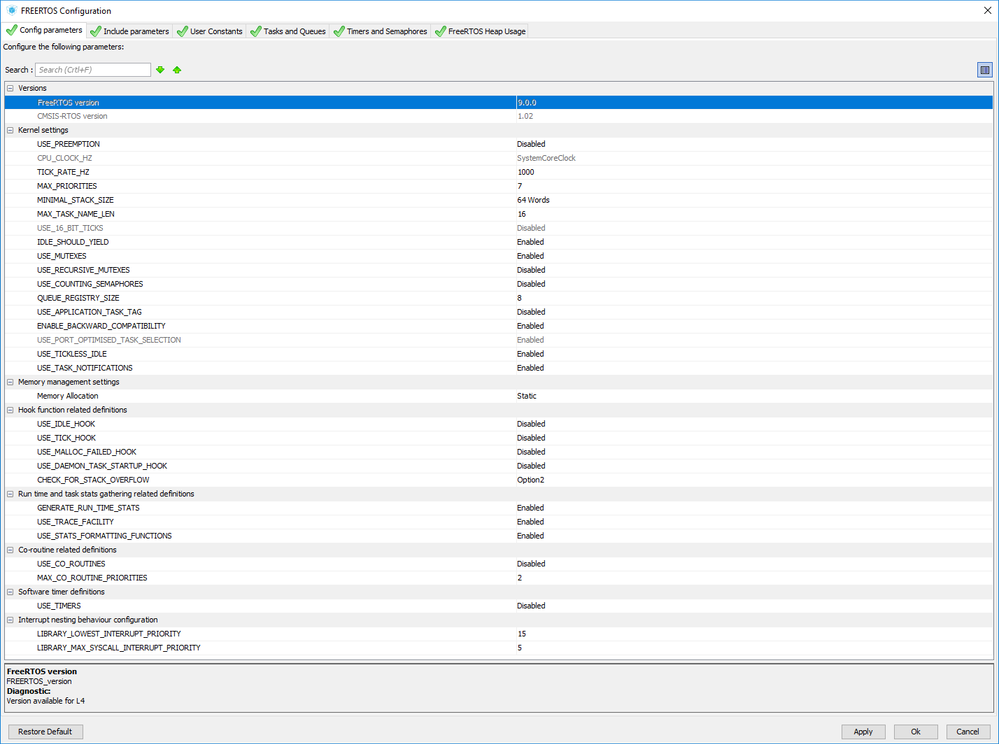Click the QUEUE_REGISTRY_SIZE value 8

tap(520, 299)
